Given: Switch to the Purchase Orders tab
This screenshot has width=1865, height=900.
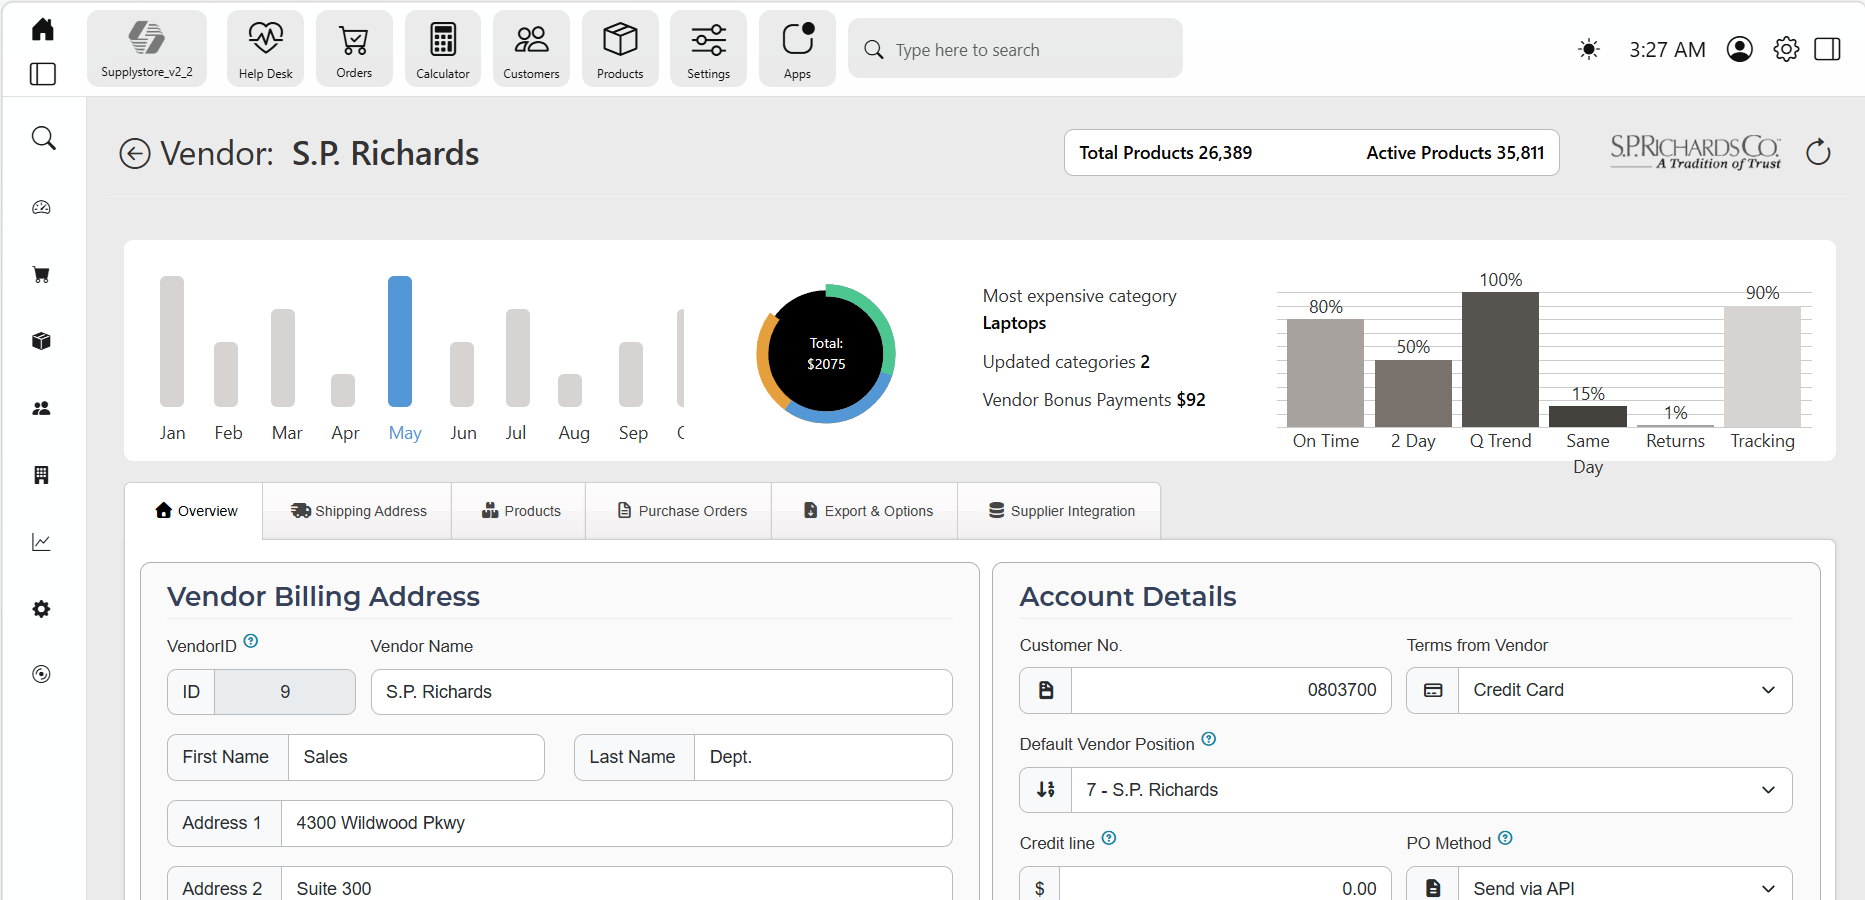Looking at the screenshot, I should pos(682,511).
